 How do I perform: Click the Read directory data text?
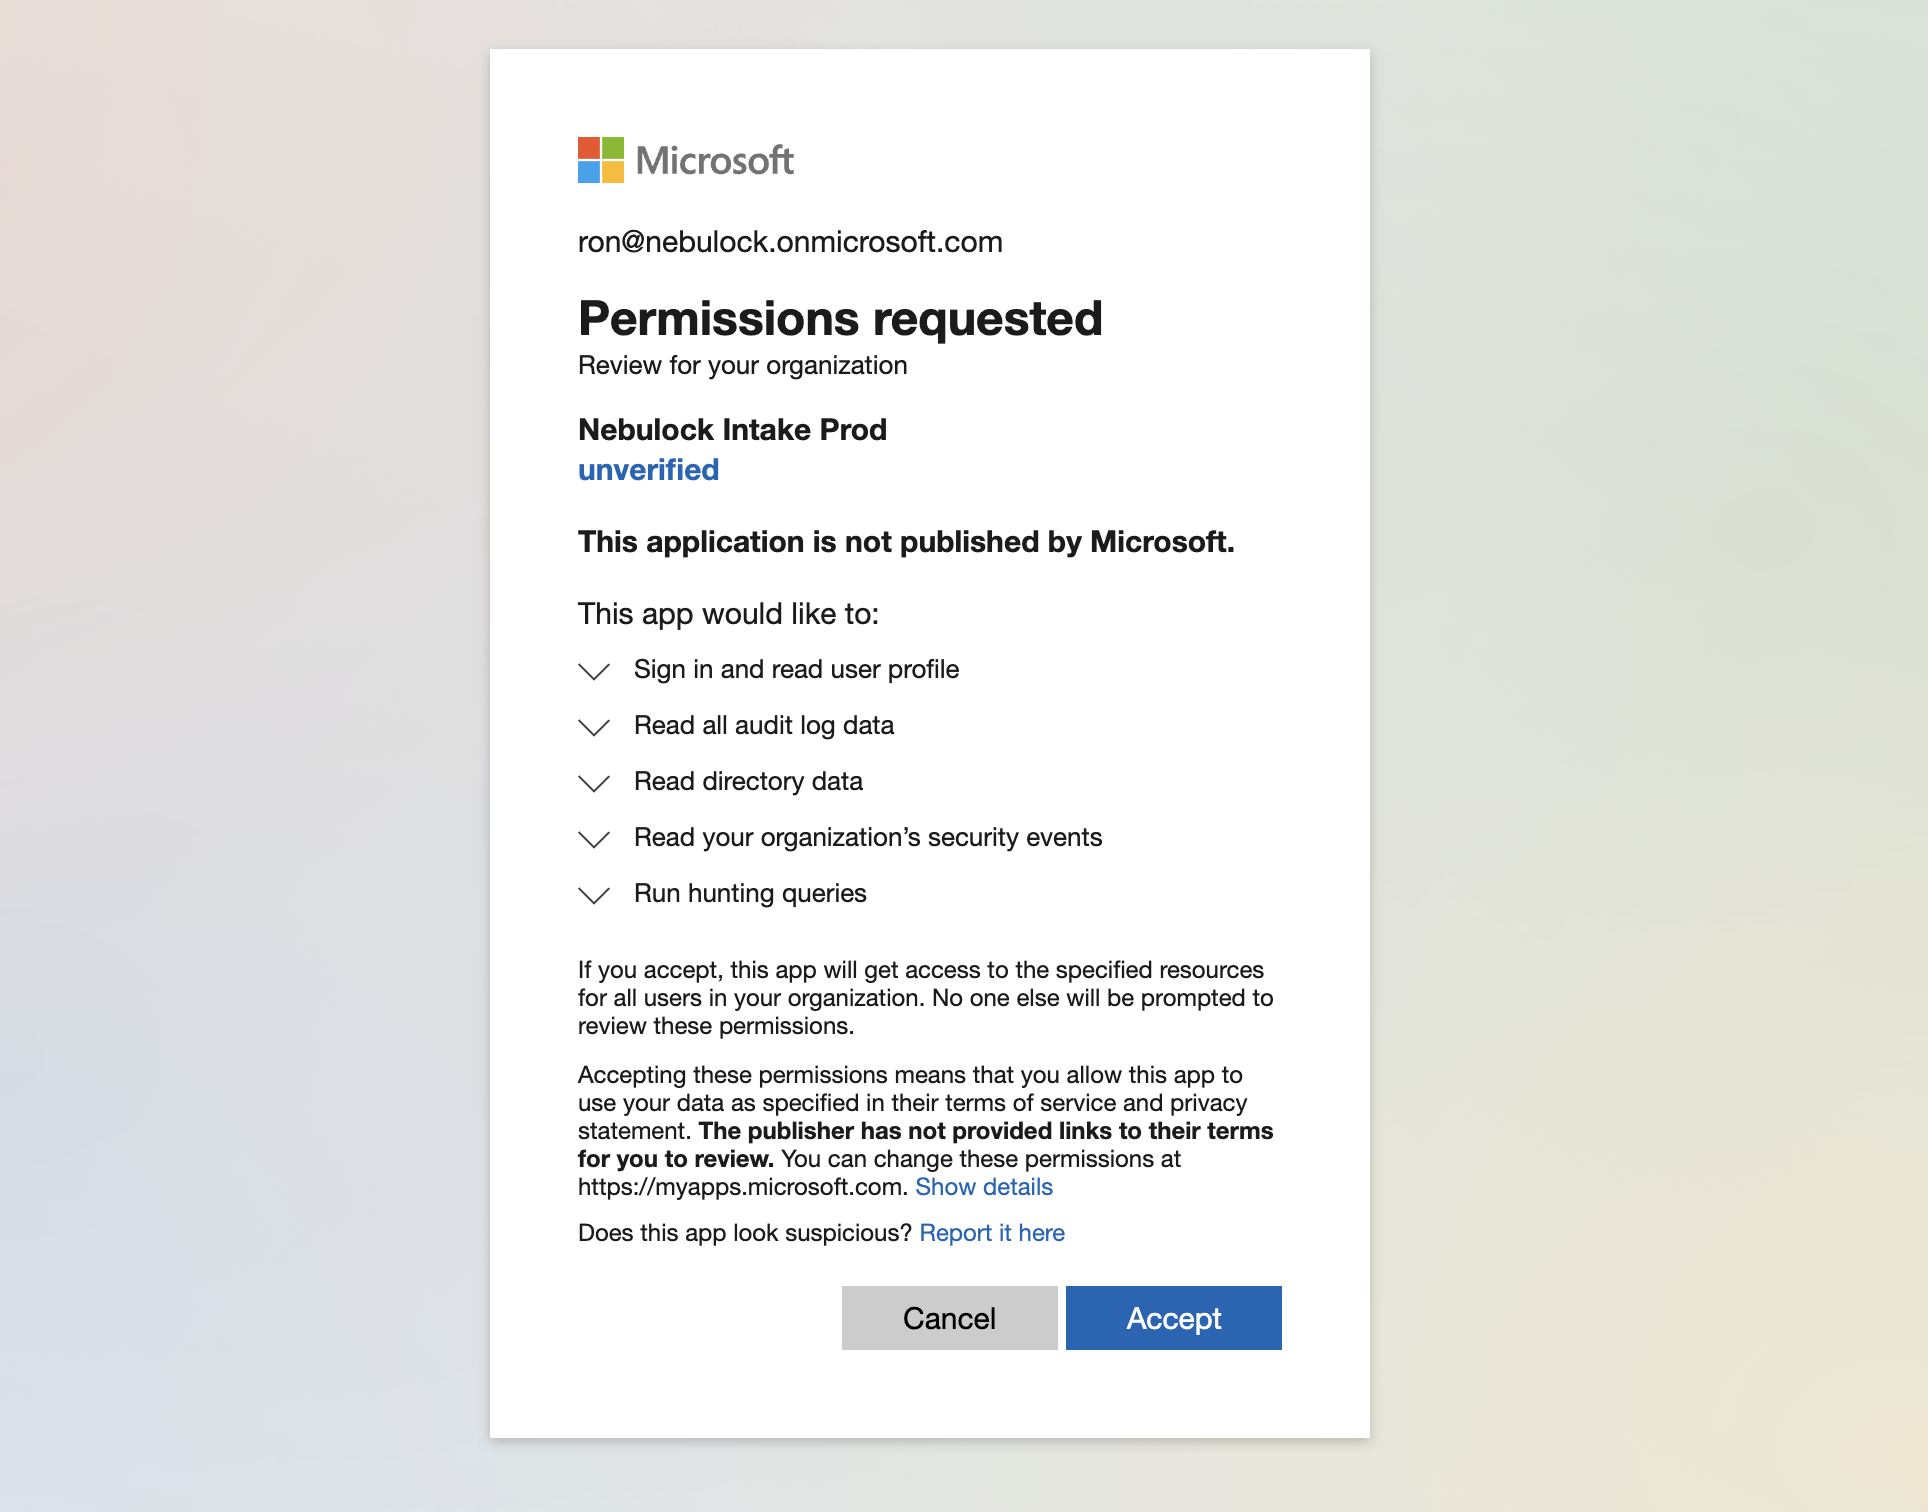748,781
